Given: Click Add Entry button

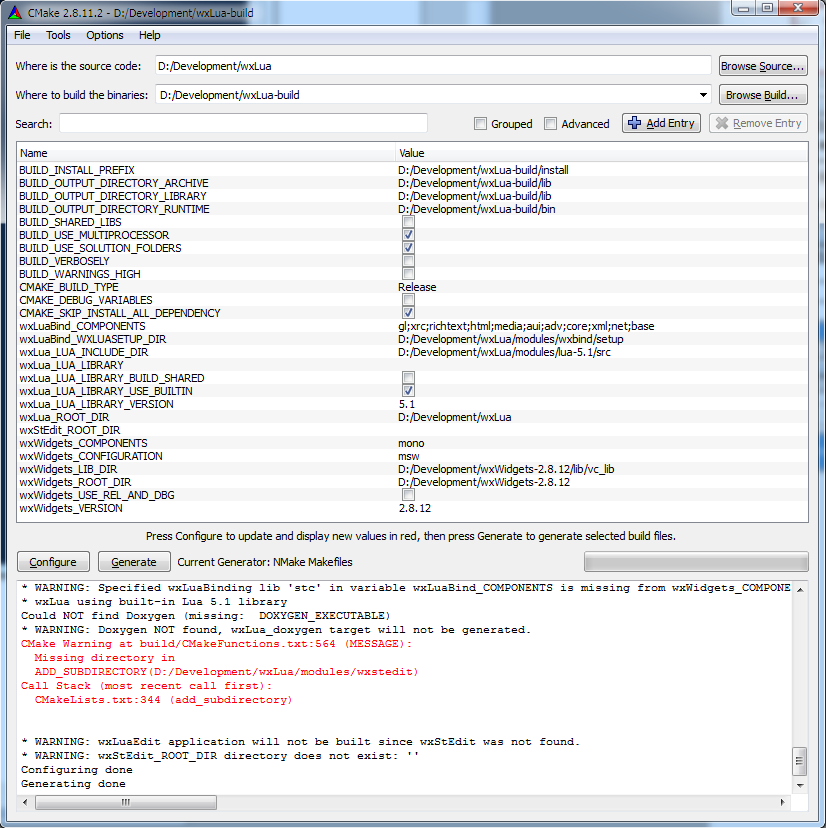Looking at the screenshot, I should click(661, 123).
